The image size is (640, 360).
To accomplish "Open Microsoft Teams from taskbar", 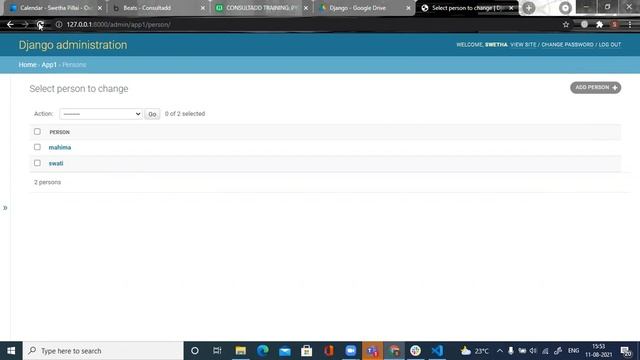I will (x=372, y=351).
